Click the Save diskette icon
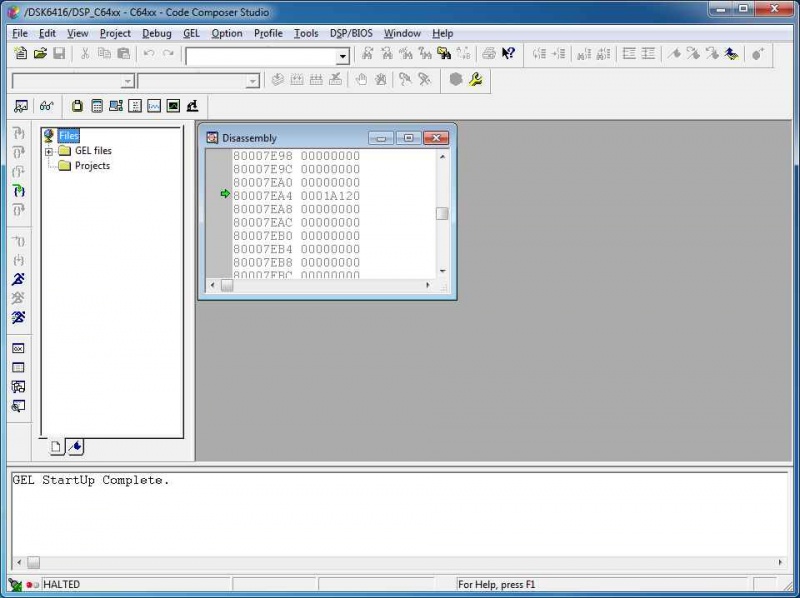This screenshot has height=598, width=800. point(59,54)
